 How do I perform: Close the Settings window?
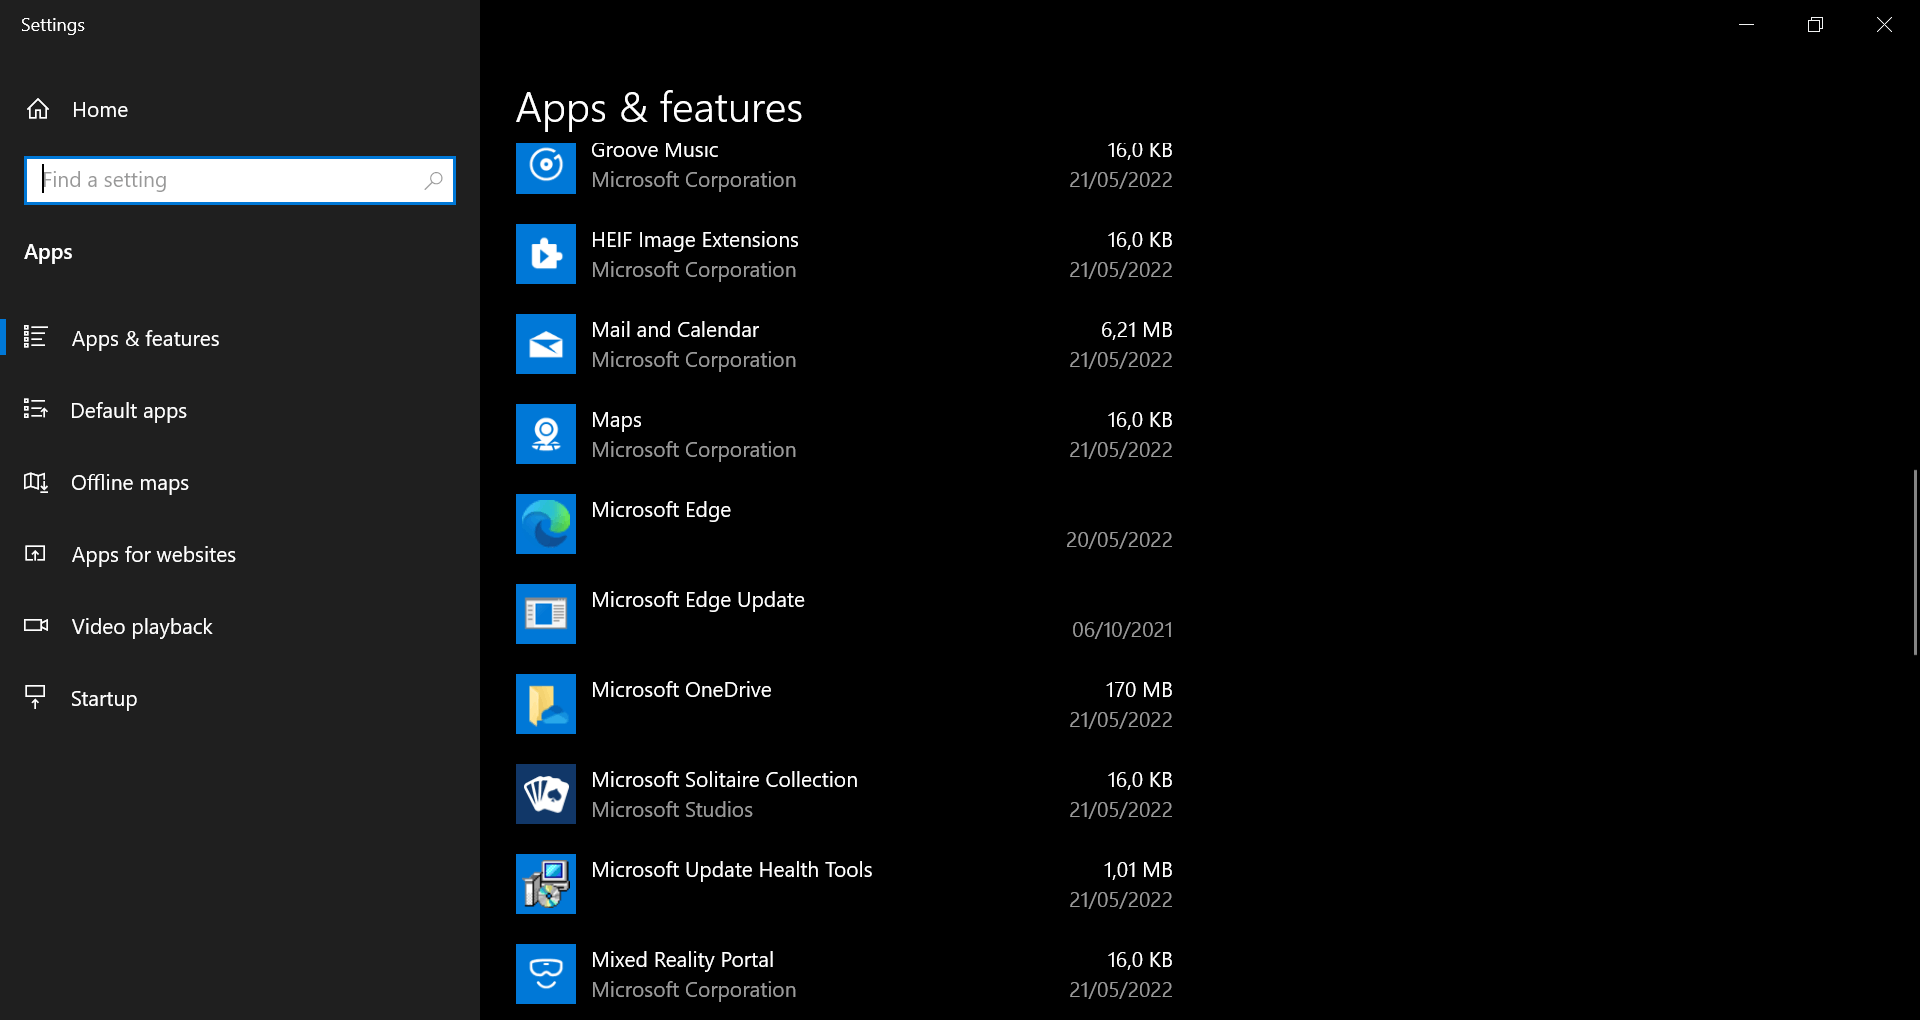[1884, 24]
